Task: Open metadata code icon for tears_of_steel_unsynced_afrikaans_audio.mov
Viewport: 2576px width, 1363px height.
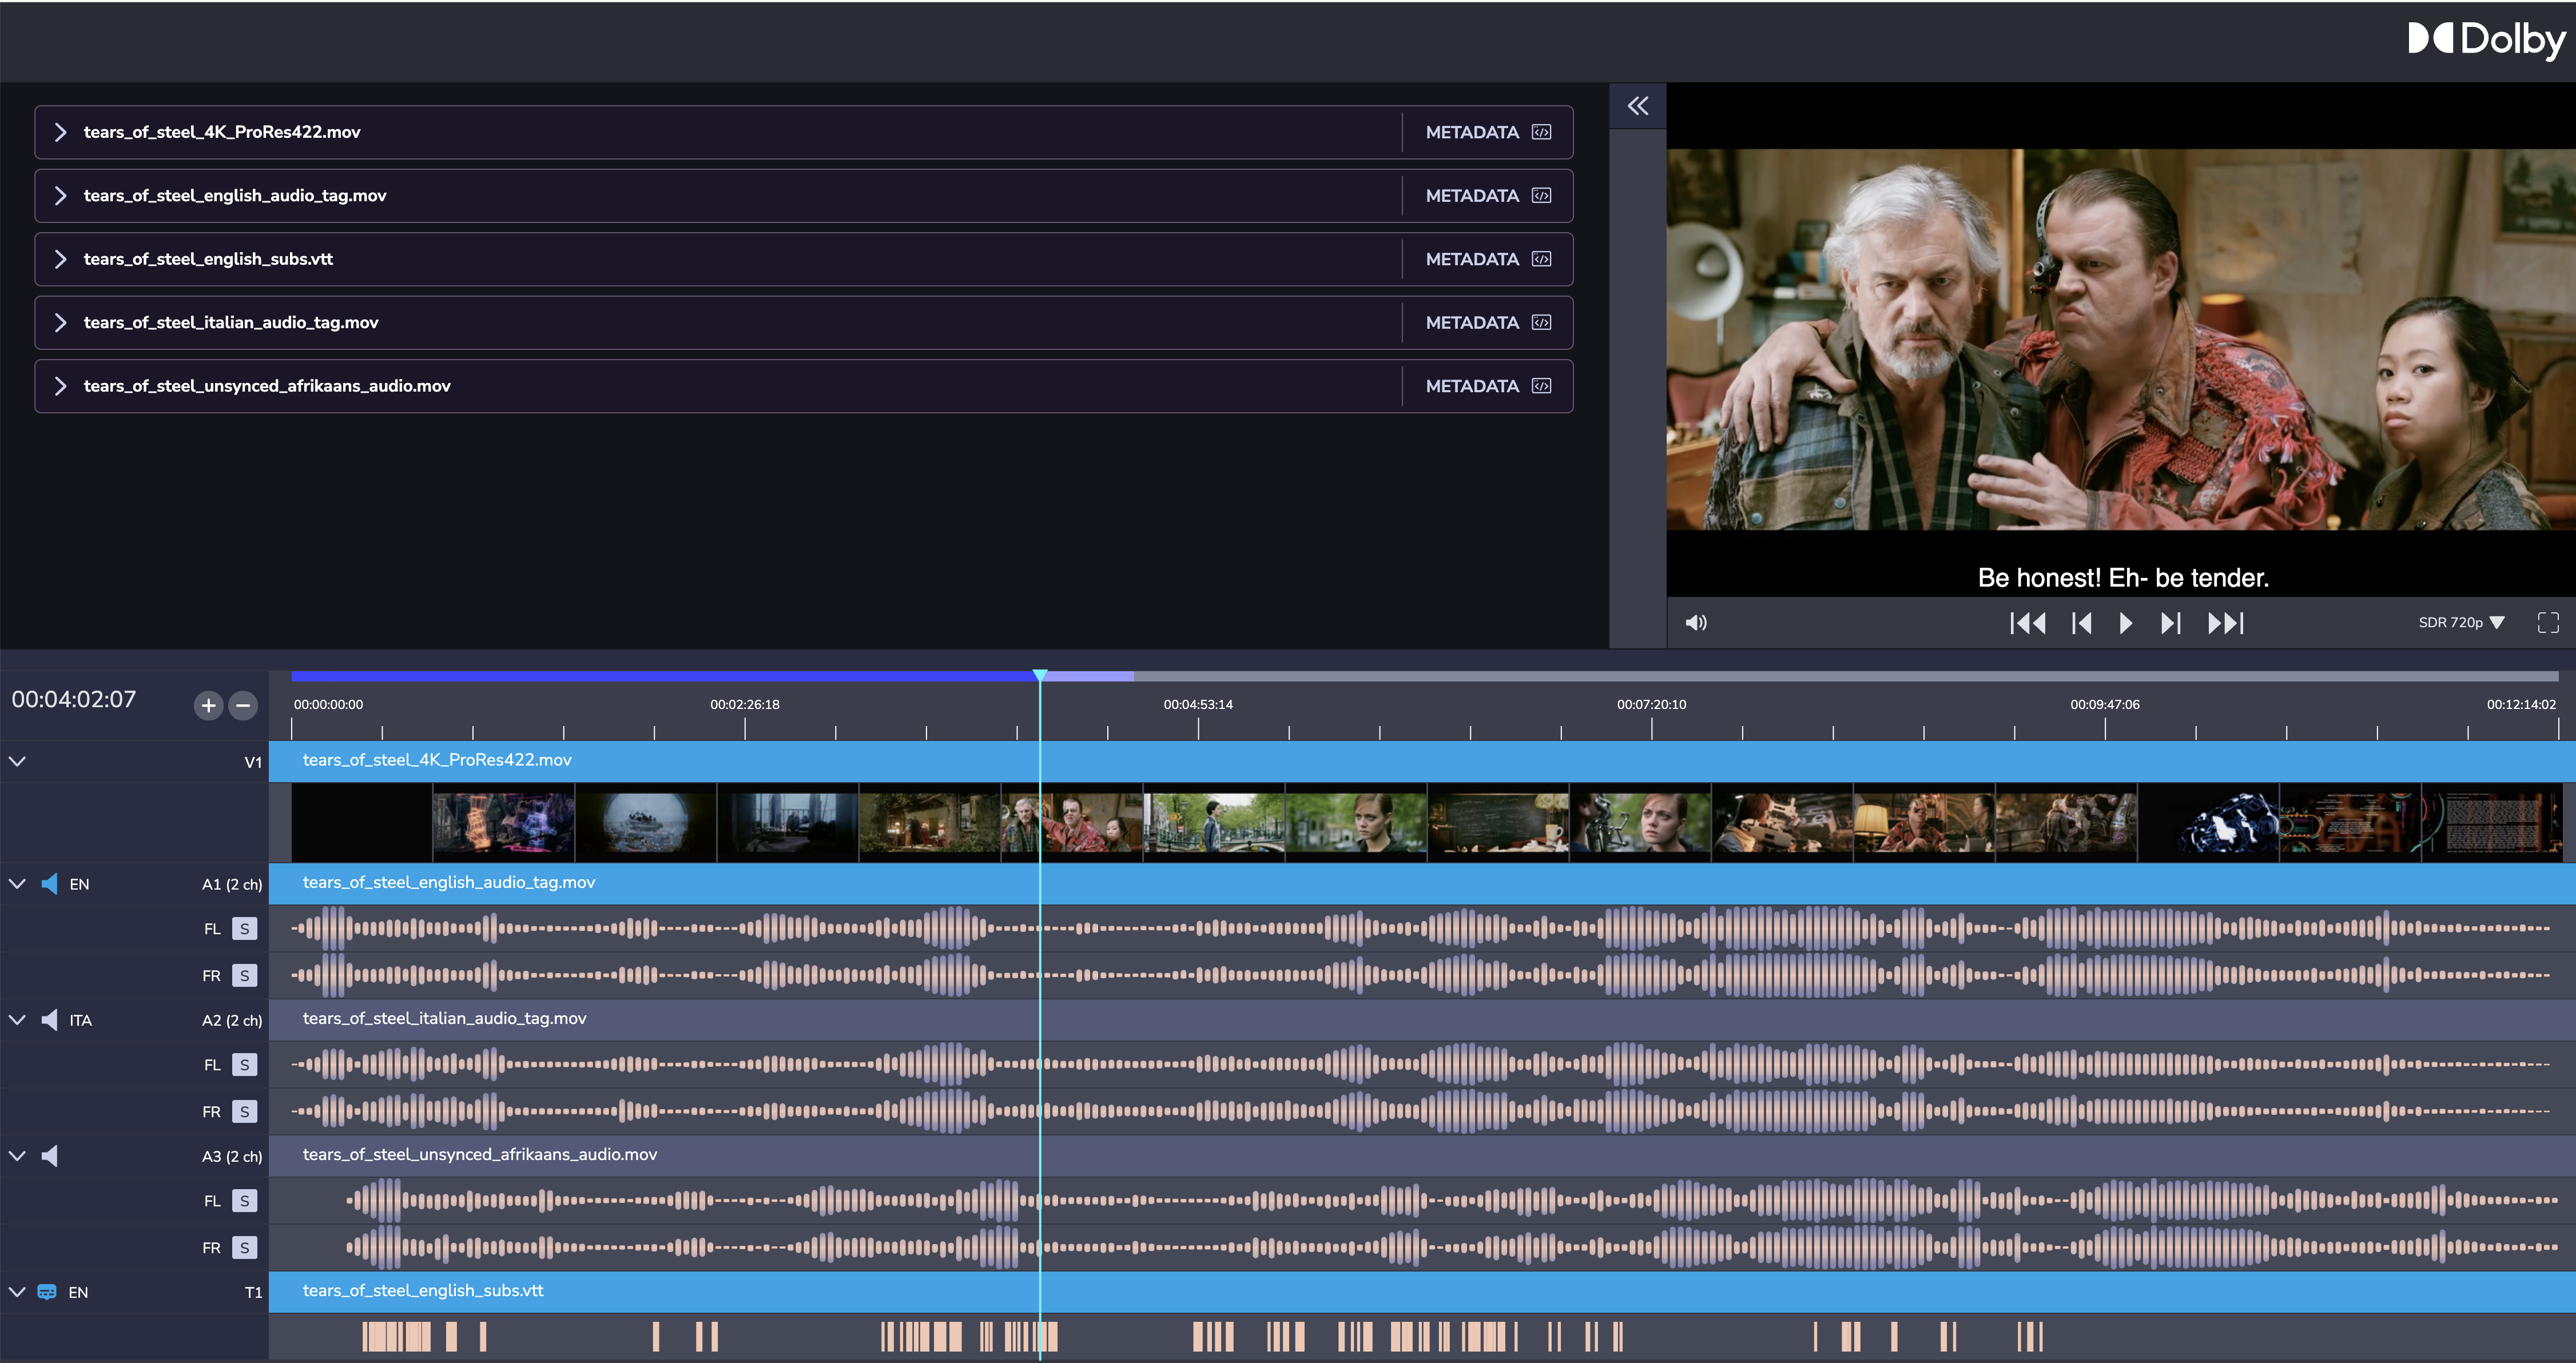Action: [x=1541, y=386]
